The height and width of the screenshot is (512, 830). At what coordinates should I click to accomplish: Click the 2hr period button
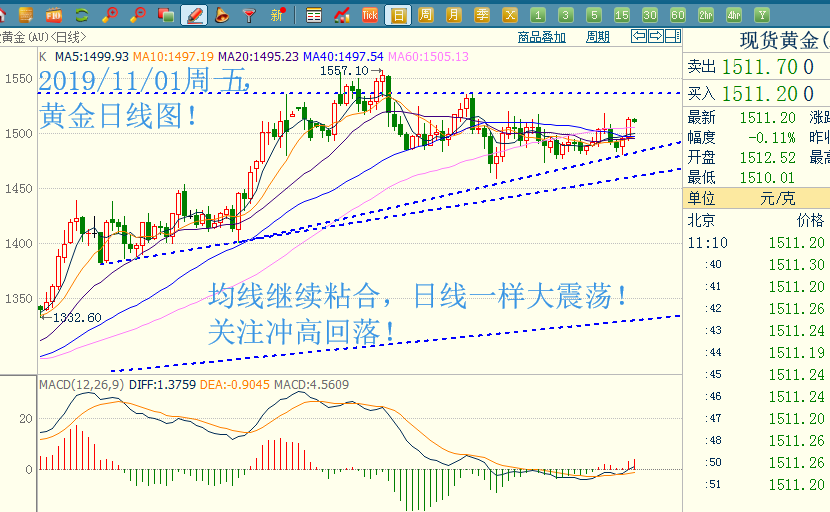706,15
